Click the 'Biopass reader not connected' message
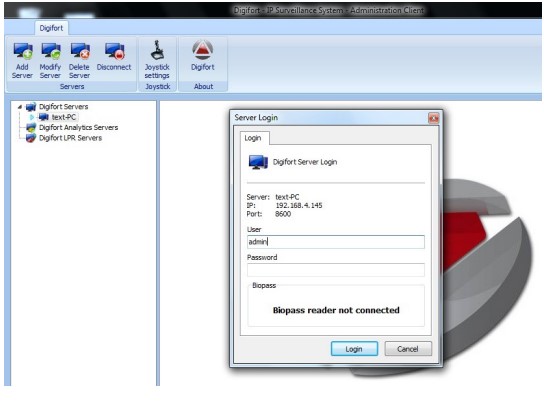The image size is (544, 414). pos(336,310)
